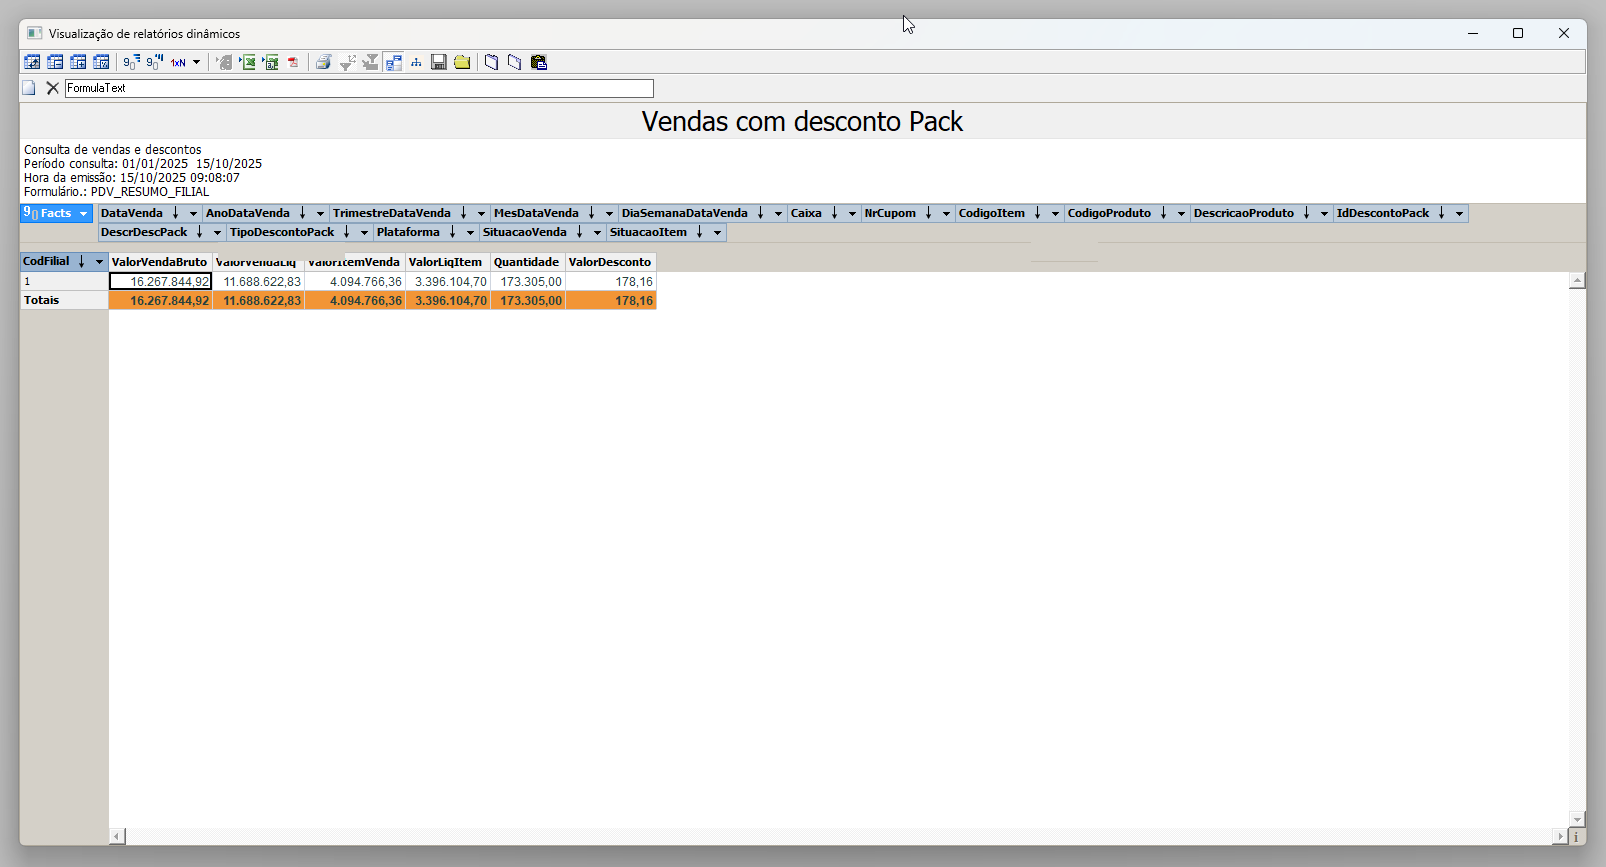
Task: Click the grid icon with plus sign
Action: click(78, 62)
